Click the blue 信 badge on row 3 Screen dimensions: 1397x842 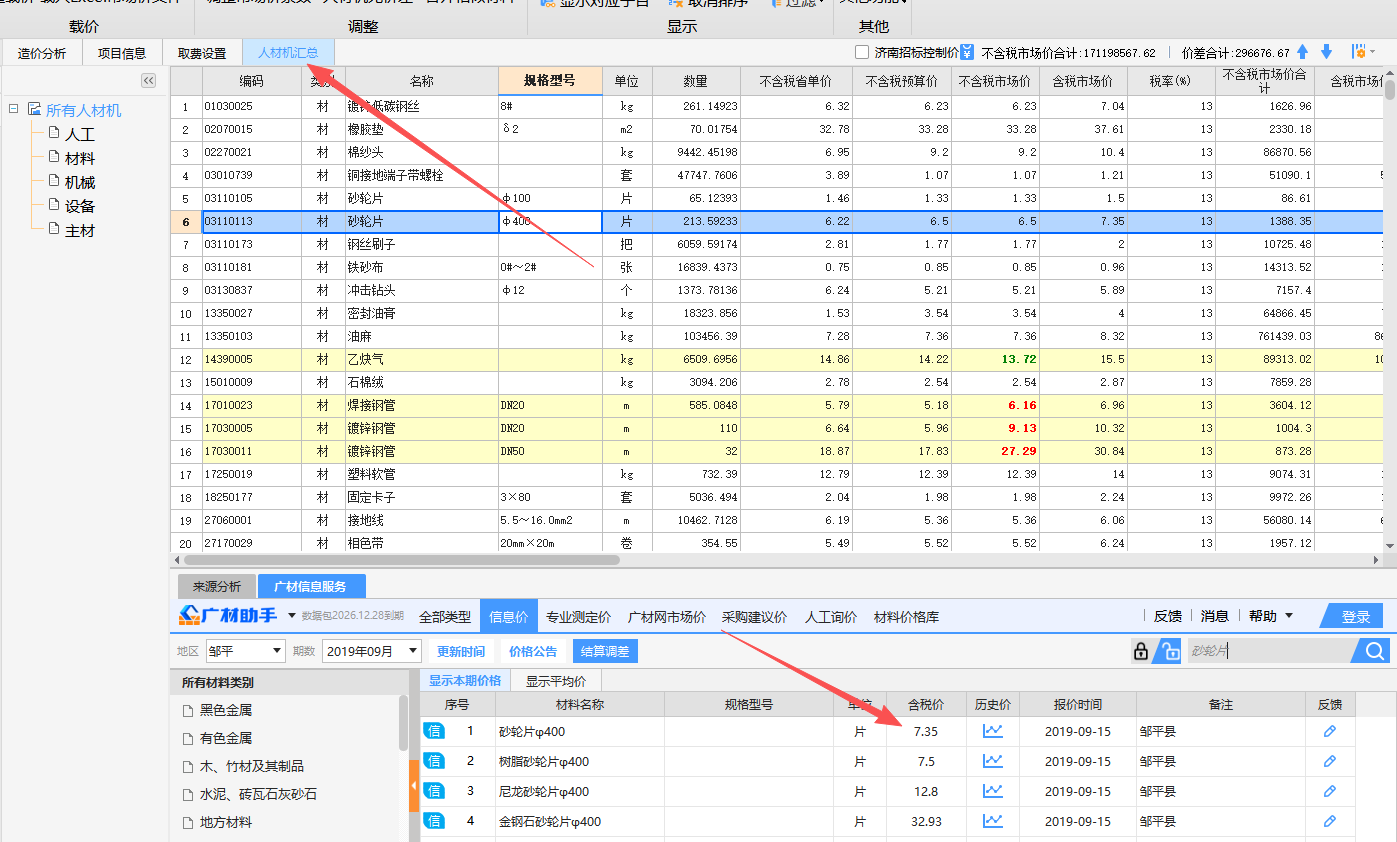tap(433, 791)
